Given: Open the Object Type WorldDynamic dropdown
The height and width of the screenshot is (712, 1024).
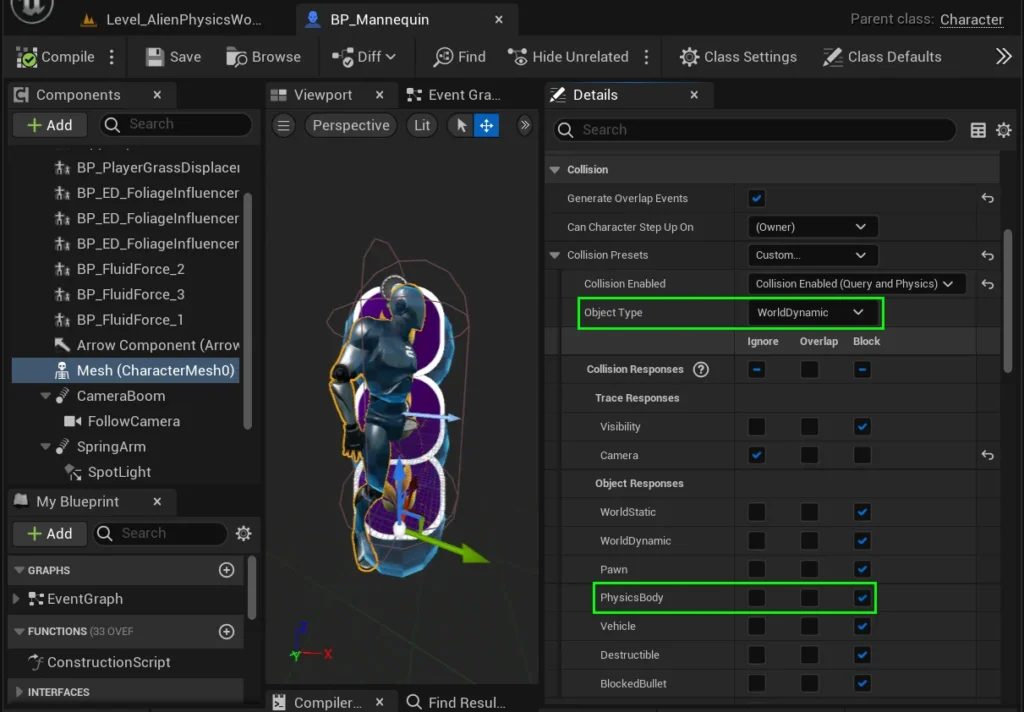Looking at the screenshot, I should [811, 313].
